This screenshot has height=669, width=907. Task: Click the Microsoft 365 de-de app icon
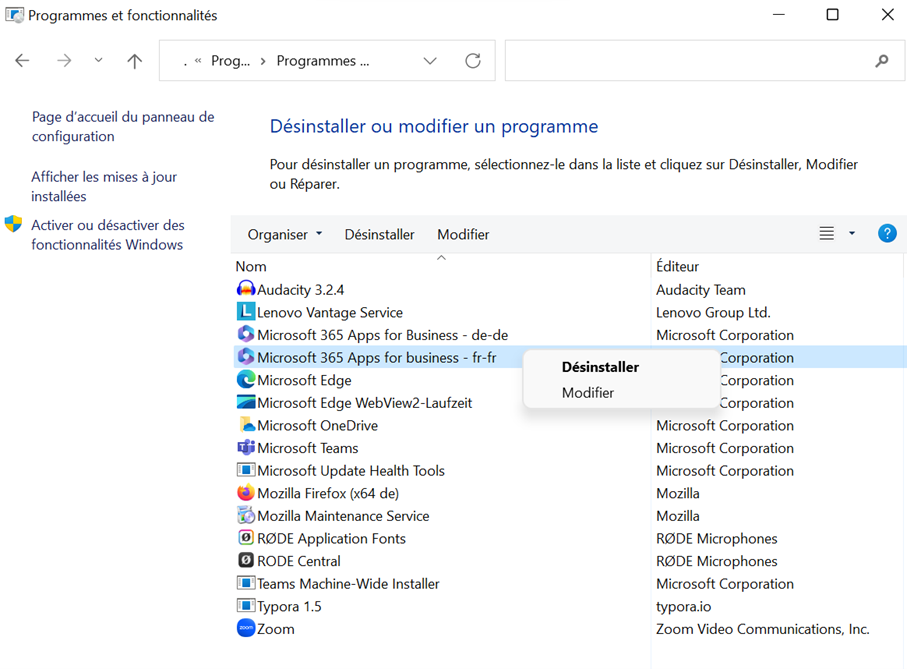pyautogui.click(x=246, y=334)
